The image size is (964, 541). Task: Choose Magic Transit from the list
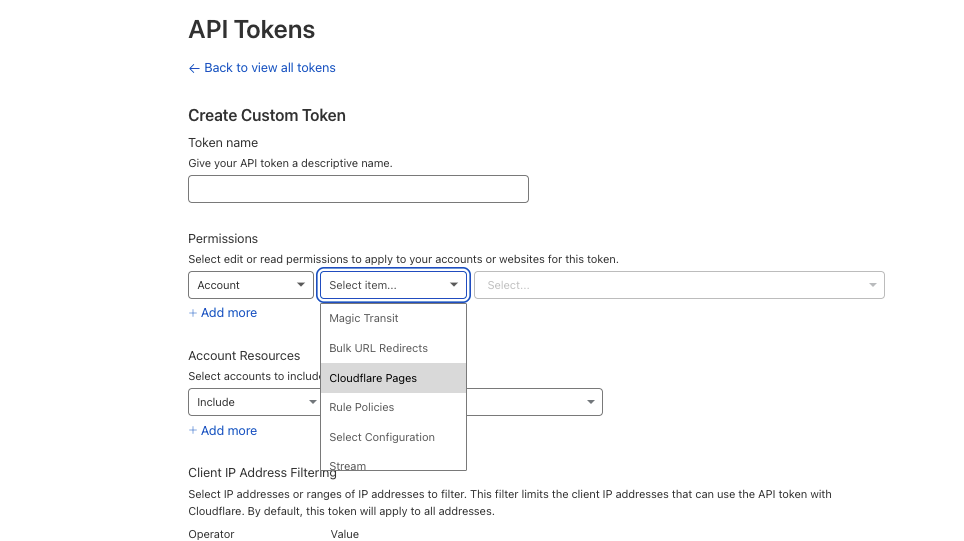364,318
